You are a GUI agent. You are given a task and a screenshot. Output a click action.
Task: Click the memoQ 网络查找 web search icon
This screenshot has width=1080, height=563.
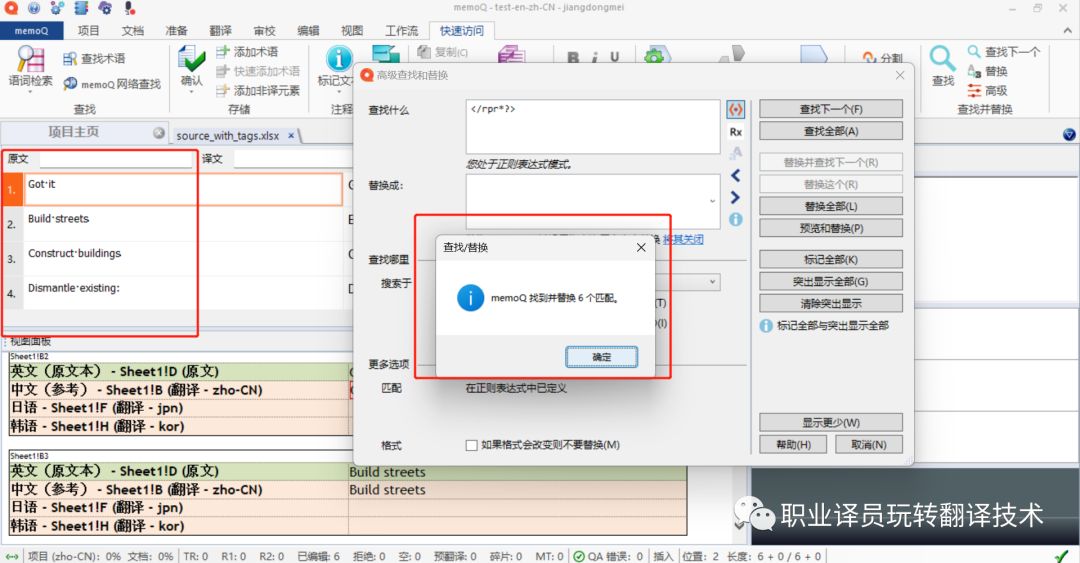click(70, 84)
